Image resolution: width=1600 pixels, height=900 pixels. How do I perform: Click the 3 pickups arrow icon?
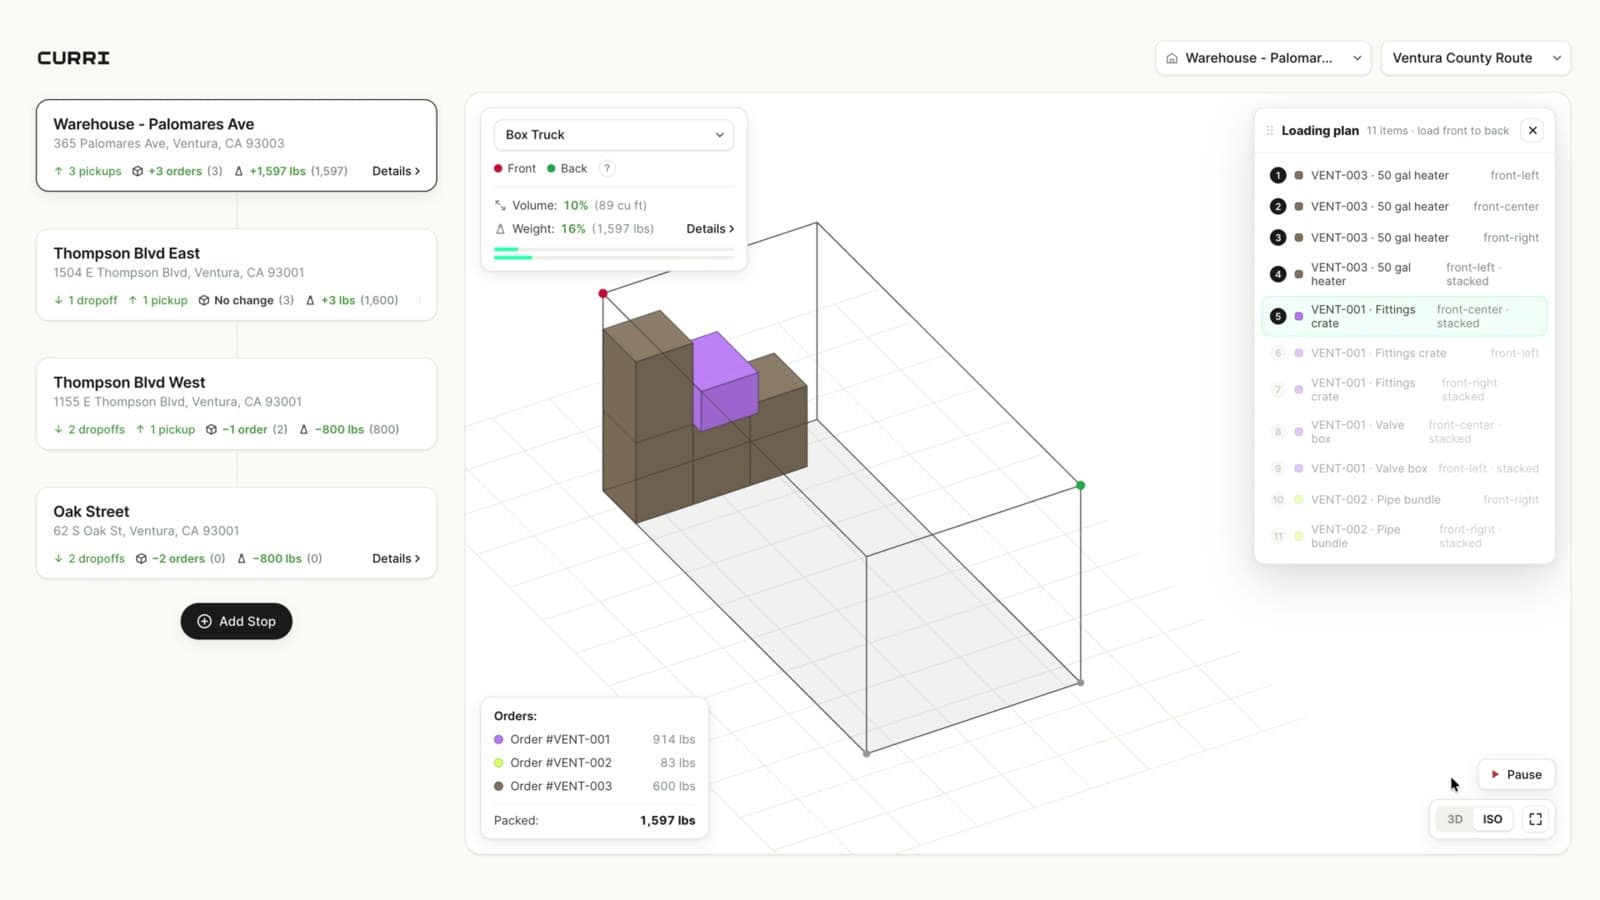[x=59, y=171]
